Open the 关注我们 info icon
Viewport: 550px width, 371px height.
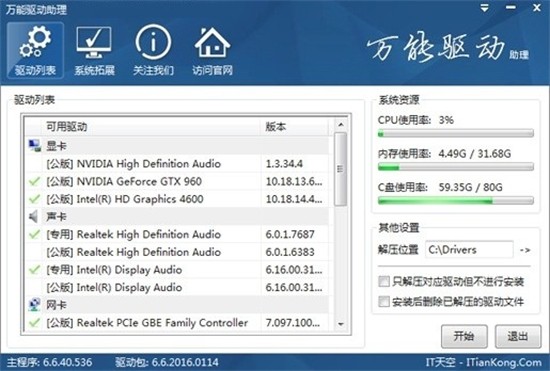click(153, 50)
